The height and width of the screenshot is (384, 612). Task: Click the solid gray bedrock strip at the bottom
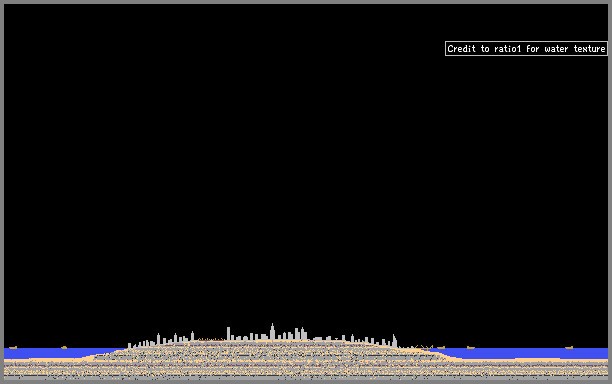[x=306, y=379]
